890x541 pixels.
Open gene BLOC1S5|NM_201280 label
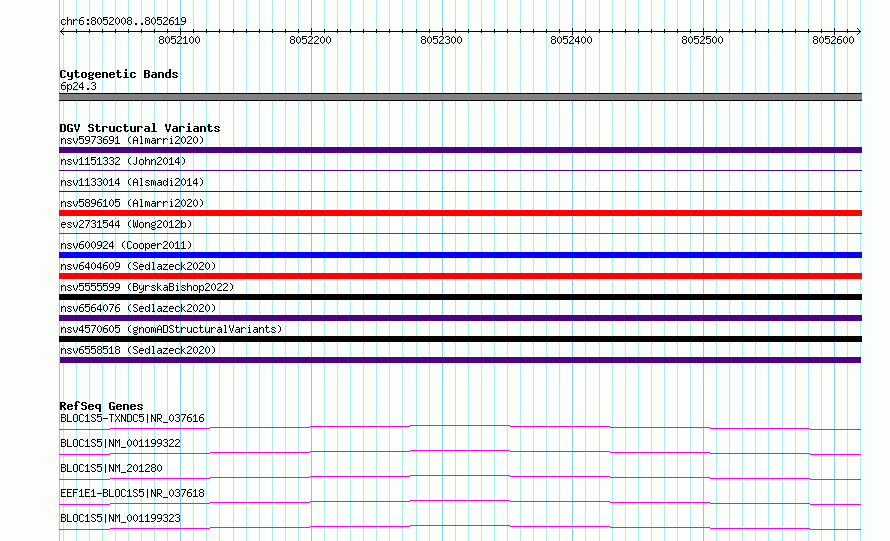(x=111, y=468)
